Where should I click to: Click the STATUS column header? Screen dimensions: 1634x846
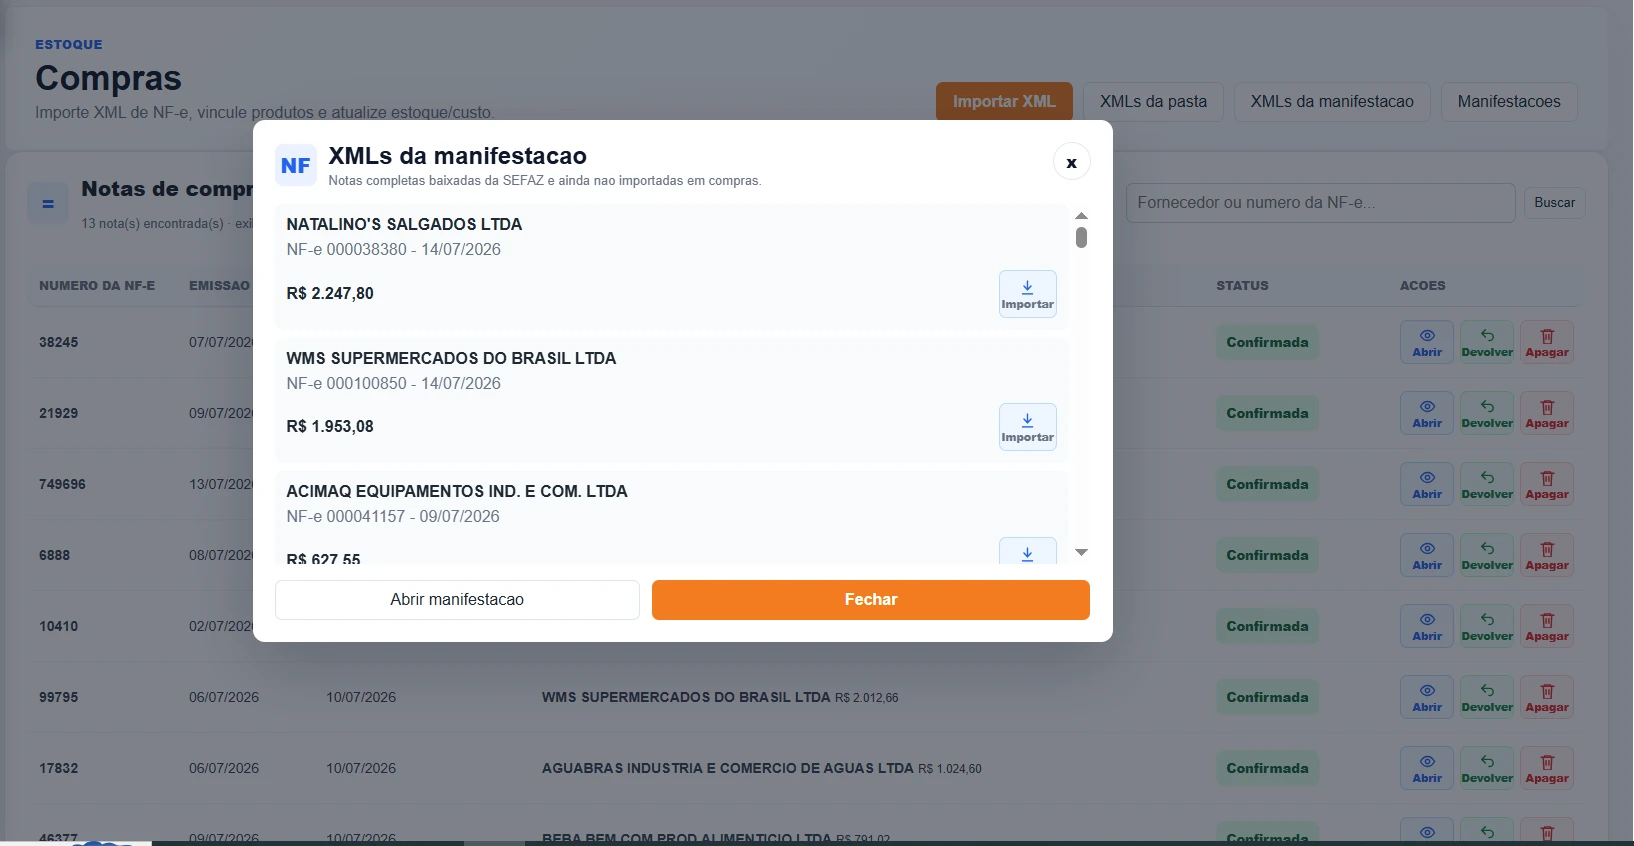pos(1242,286)
